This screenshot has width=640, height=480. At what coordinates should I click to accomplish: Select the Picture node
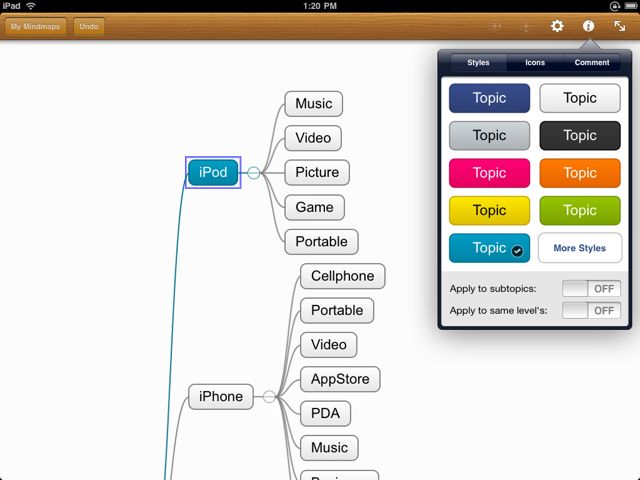click(317, 172)
